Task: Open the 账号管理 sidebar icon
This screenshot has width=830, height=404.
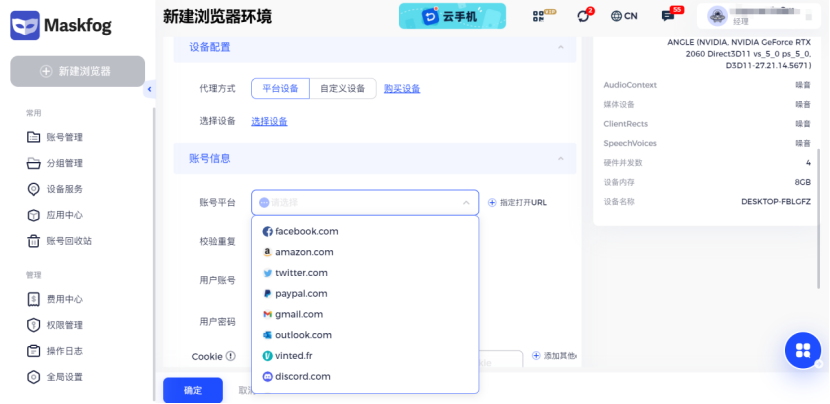Action: [x=33, y=138]
